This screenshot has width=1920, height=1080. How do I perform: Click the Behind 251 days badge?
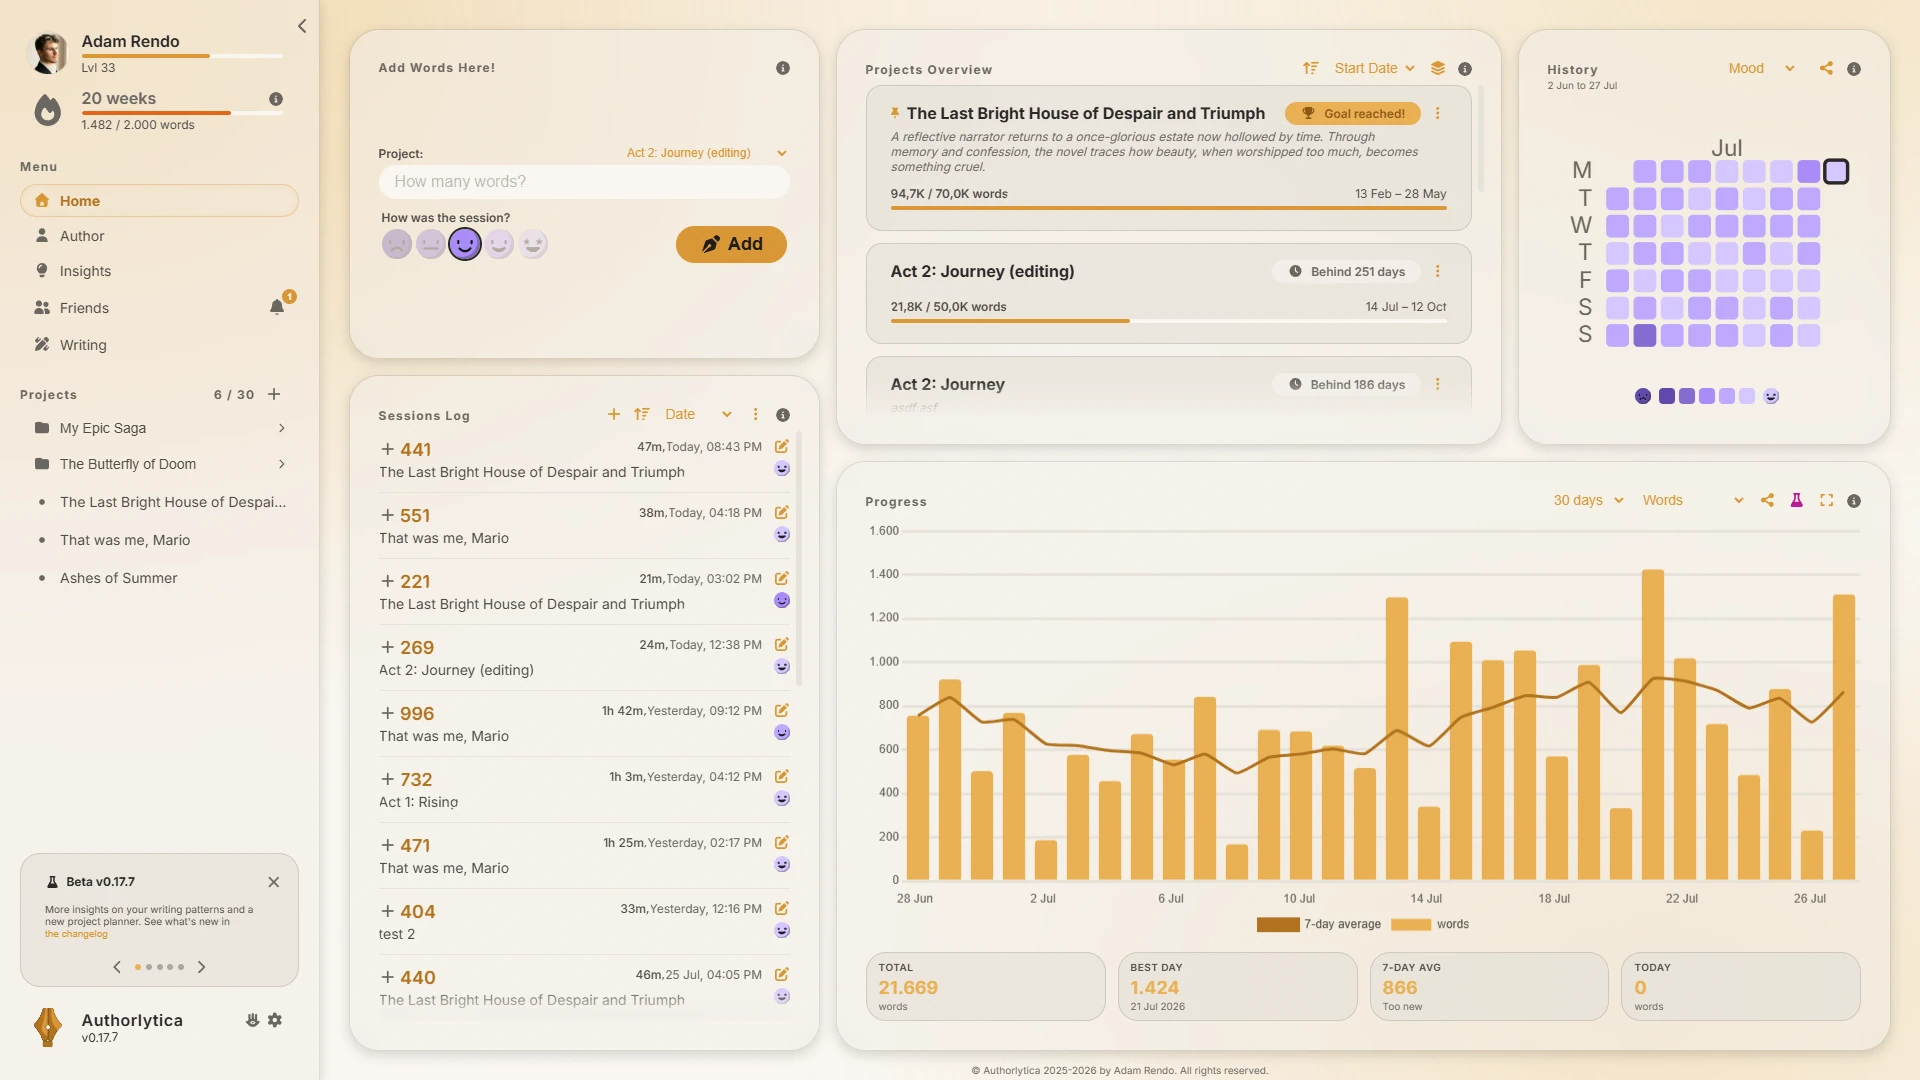point(1346,271)
